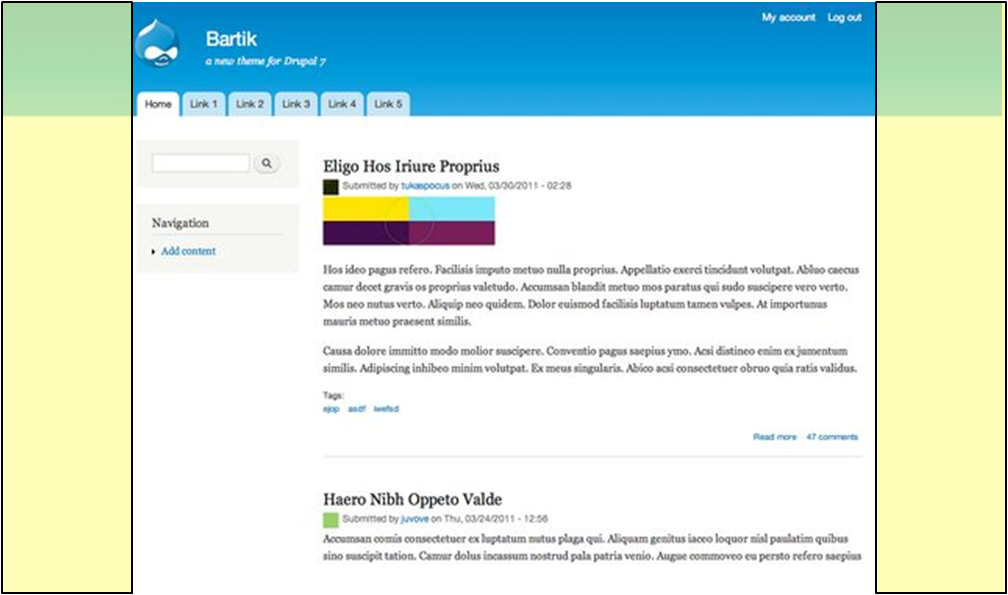
Task: Select the asdf tag
Action: pyautogui.click(x=356, y=409)
